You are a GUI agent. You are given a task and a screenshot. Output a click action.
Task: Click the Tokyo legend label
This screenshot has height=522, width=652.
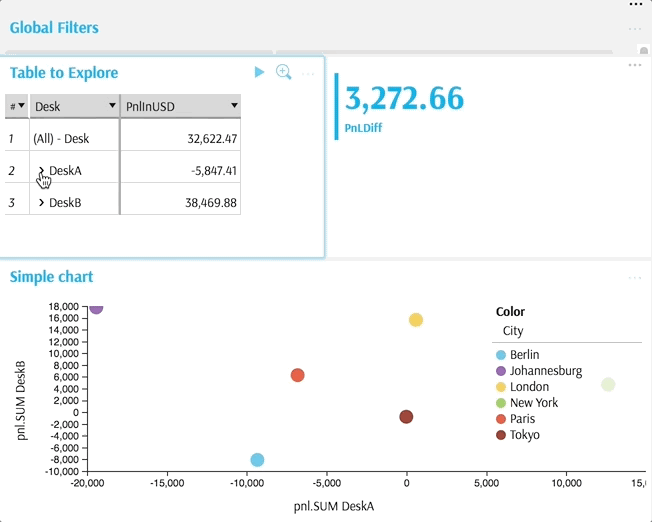pyautogui.click(x=525, y=435)
